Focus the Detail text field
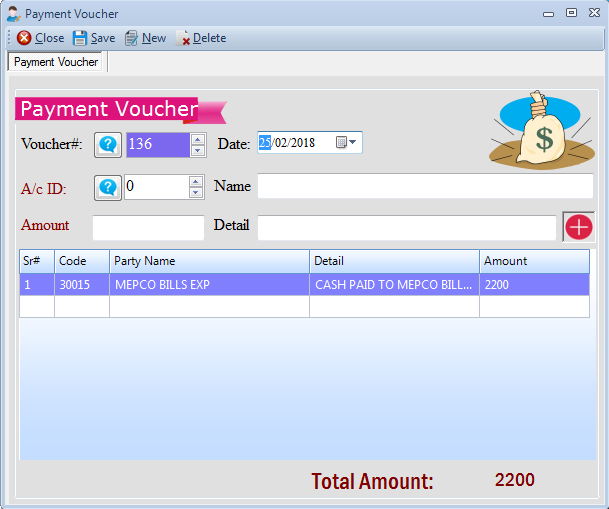 (406, 227)
